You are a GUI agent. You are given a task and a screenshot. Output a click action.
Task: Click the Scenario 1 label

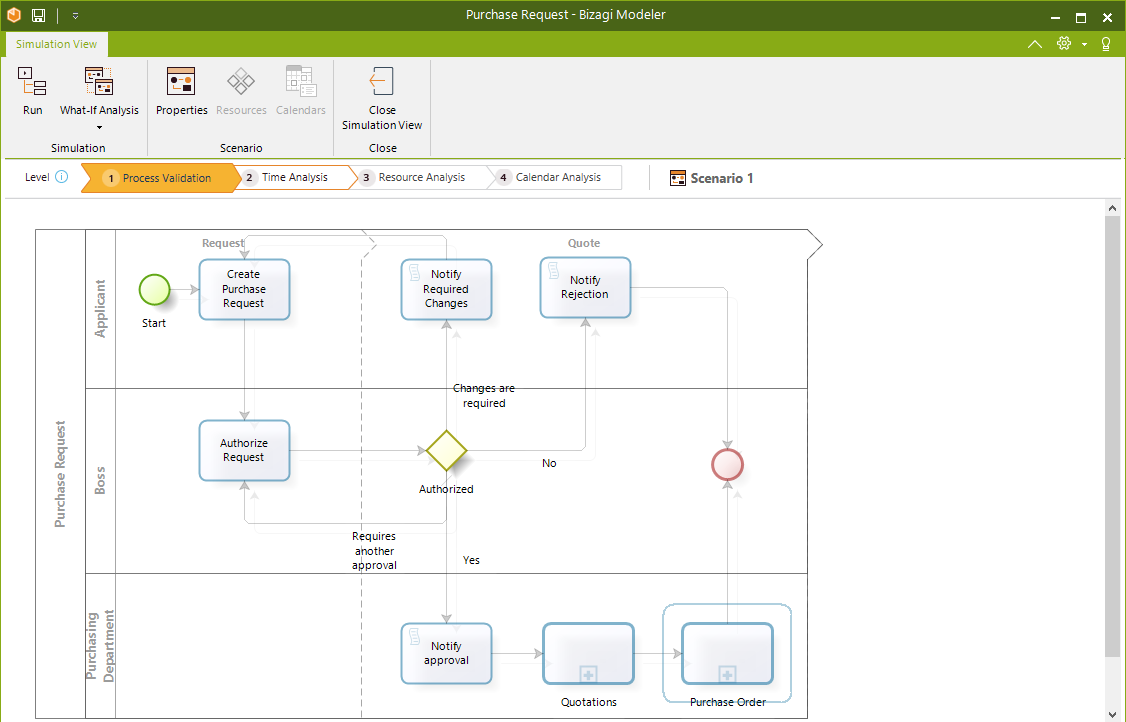pos(722,178)
